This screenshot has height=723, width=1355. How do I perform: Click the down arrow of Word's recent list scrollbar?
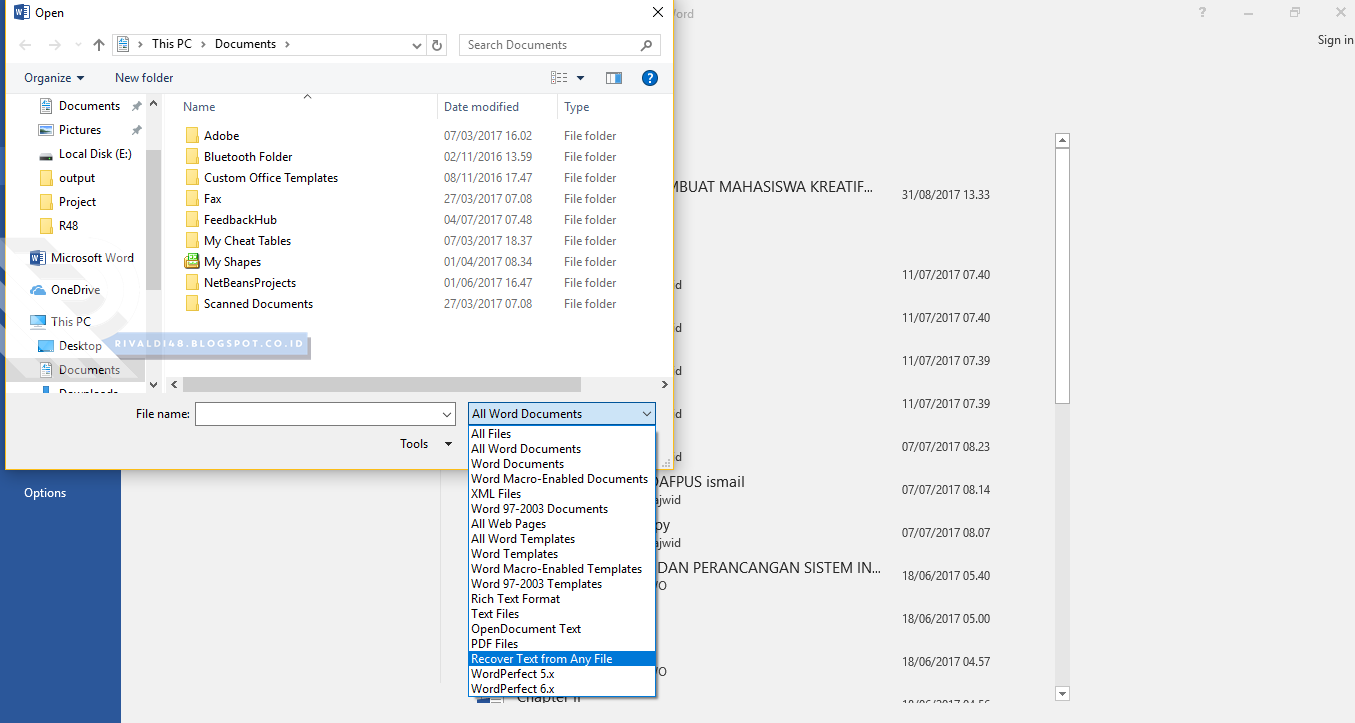click(x=1062, y=693)
